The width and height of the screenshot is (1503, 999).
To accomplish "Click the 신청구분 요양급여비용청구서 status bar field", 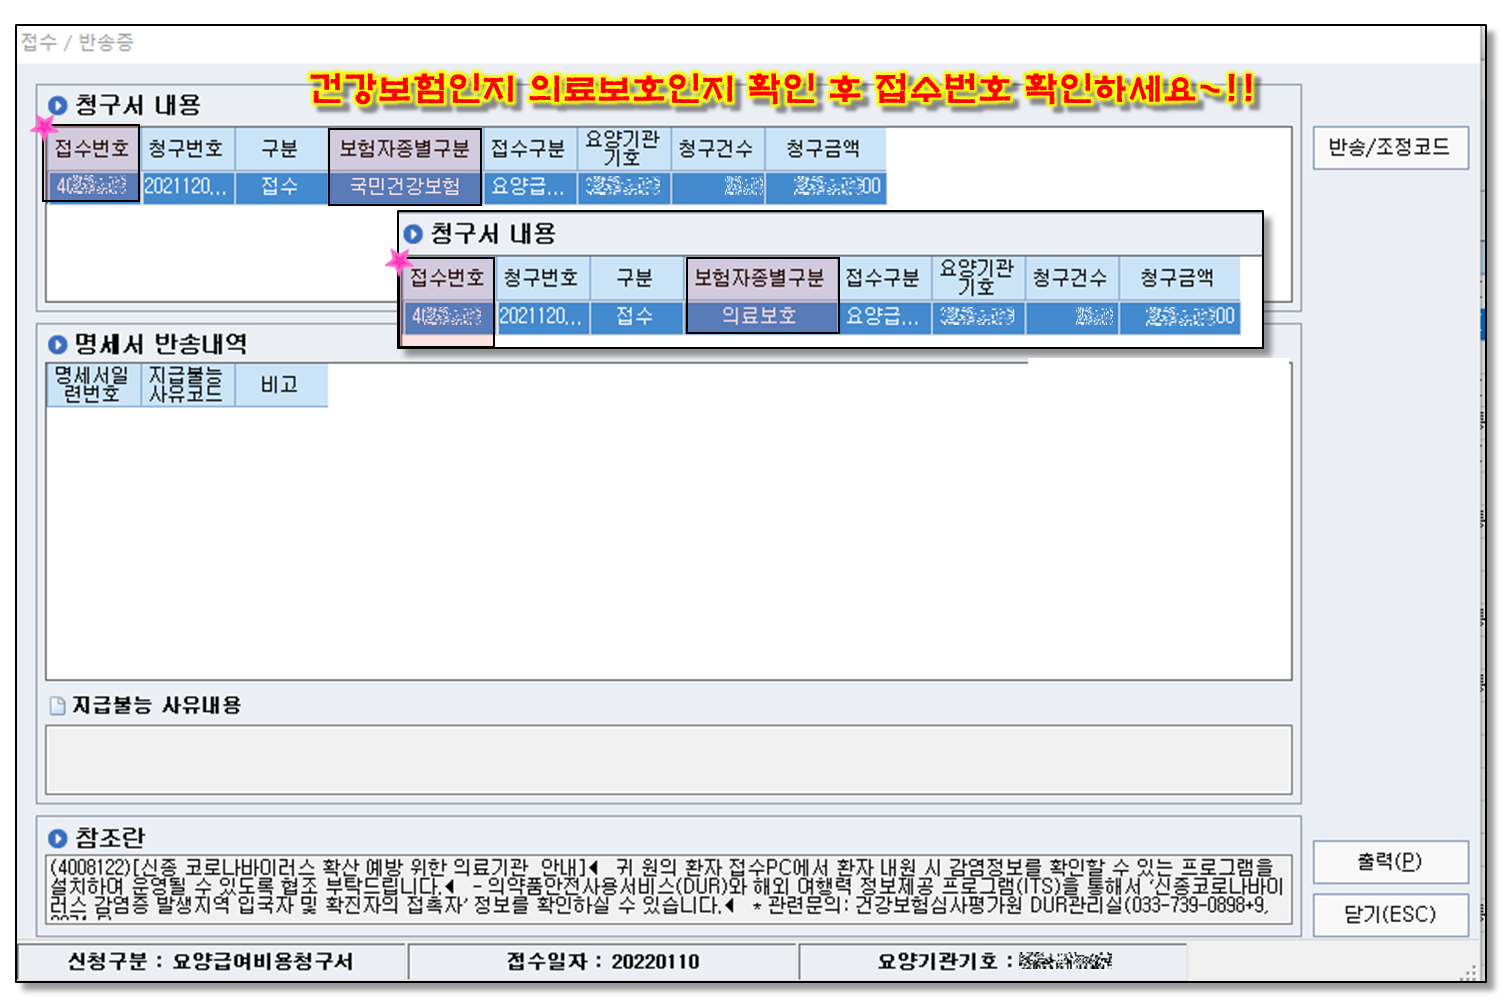I will (x=210, y=961).
